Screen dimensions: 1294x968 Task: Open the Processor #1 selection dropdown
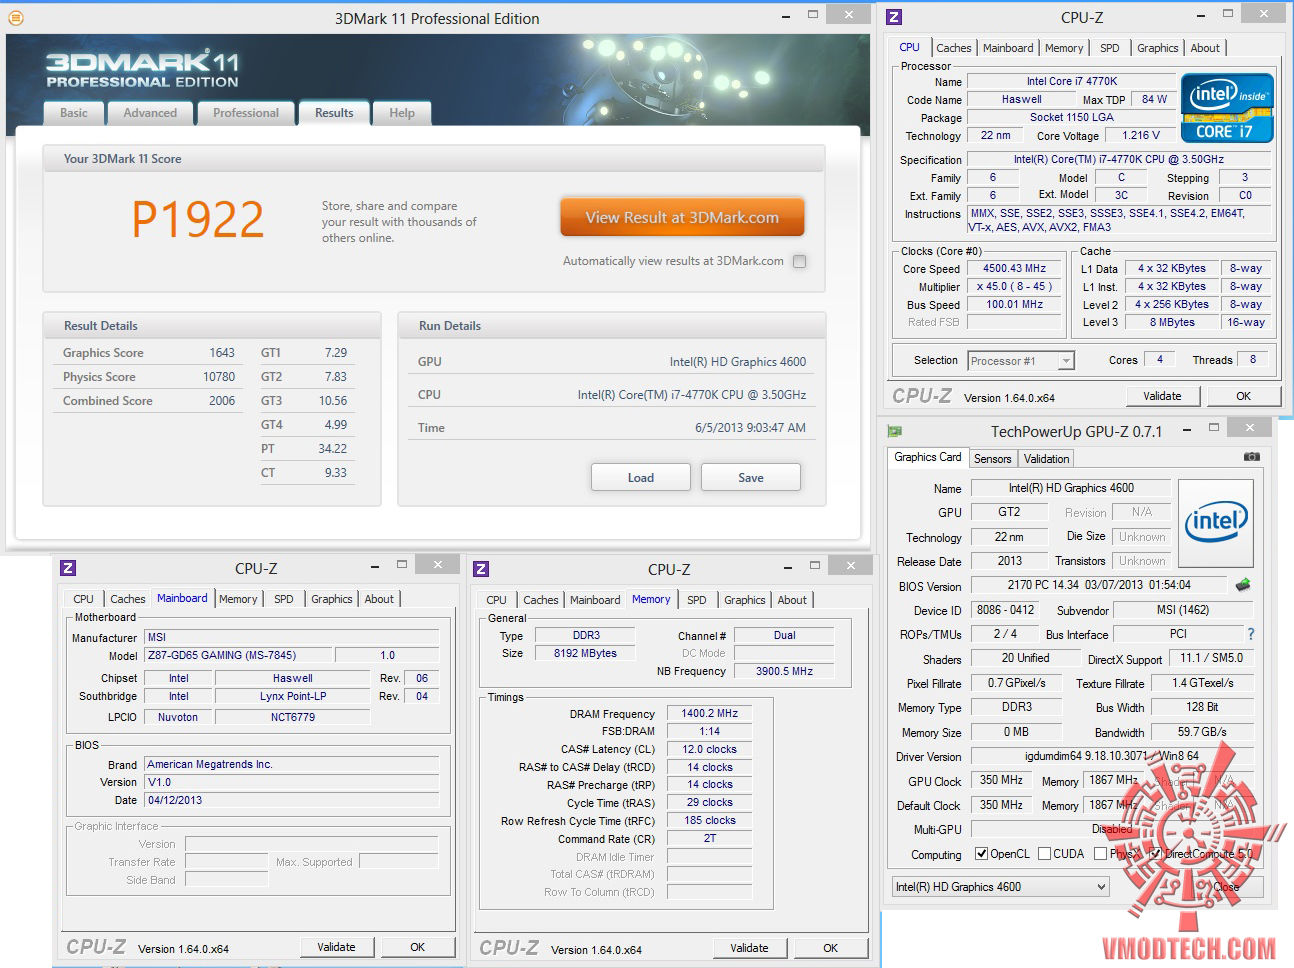tap(1020, 361)
